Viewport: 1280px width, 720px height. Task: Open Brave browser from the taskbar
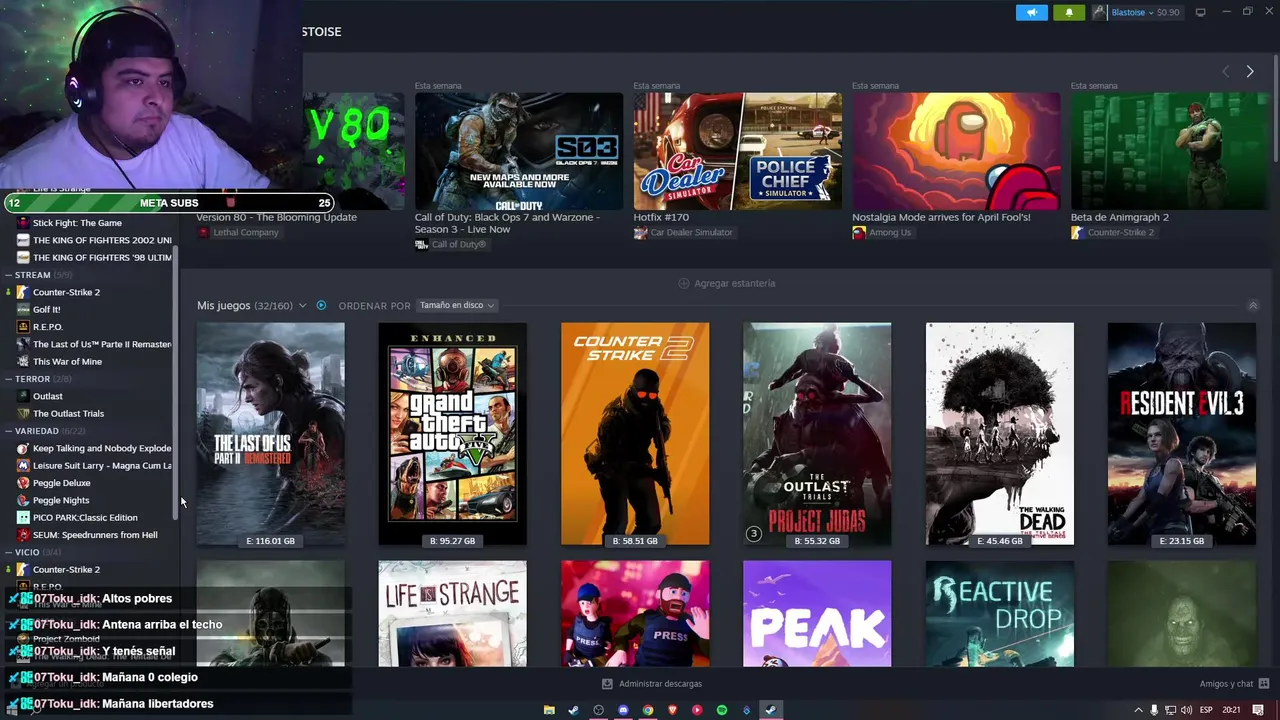click(672, 710)
